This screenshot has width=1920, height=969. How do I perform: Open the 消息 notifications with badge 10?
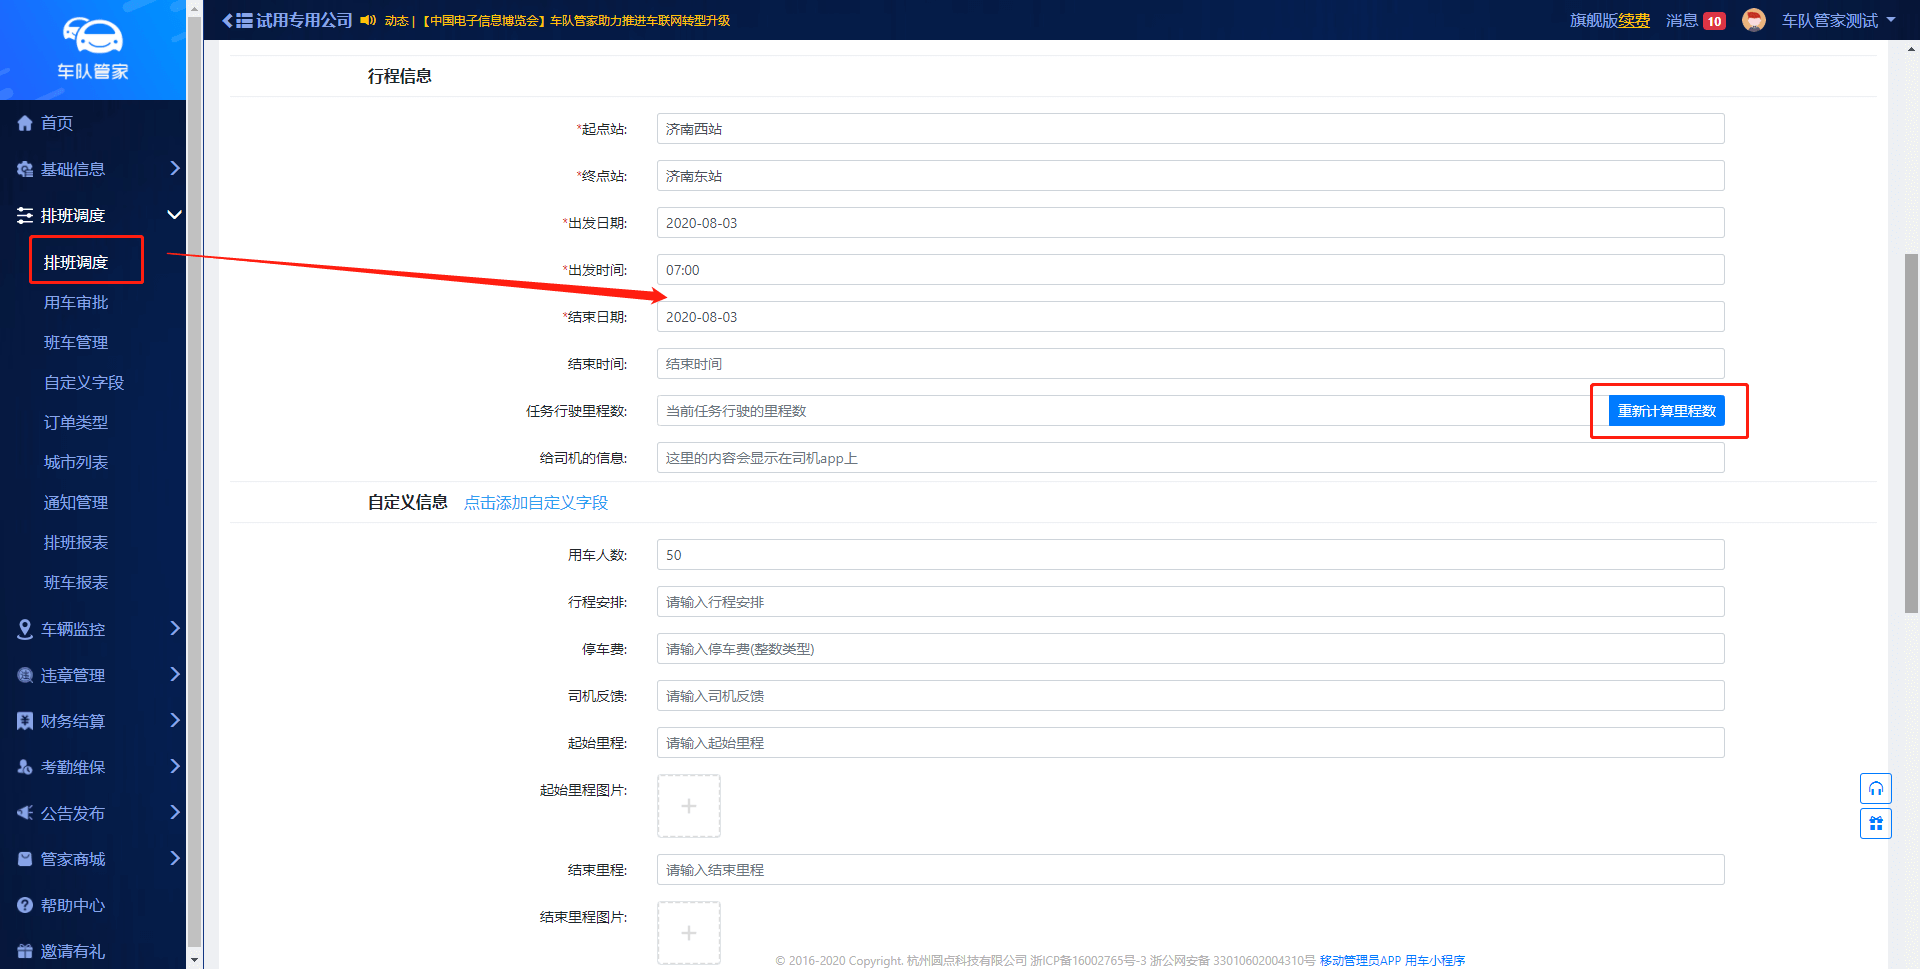pyautogui.click(x=1695, y=20)
